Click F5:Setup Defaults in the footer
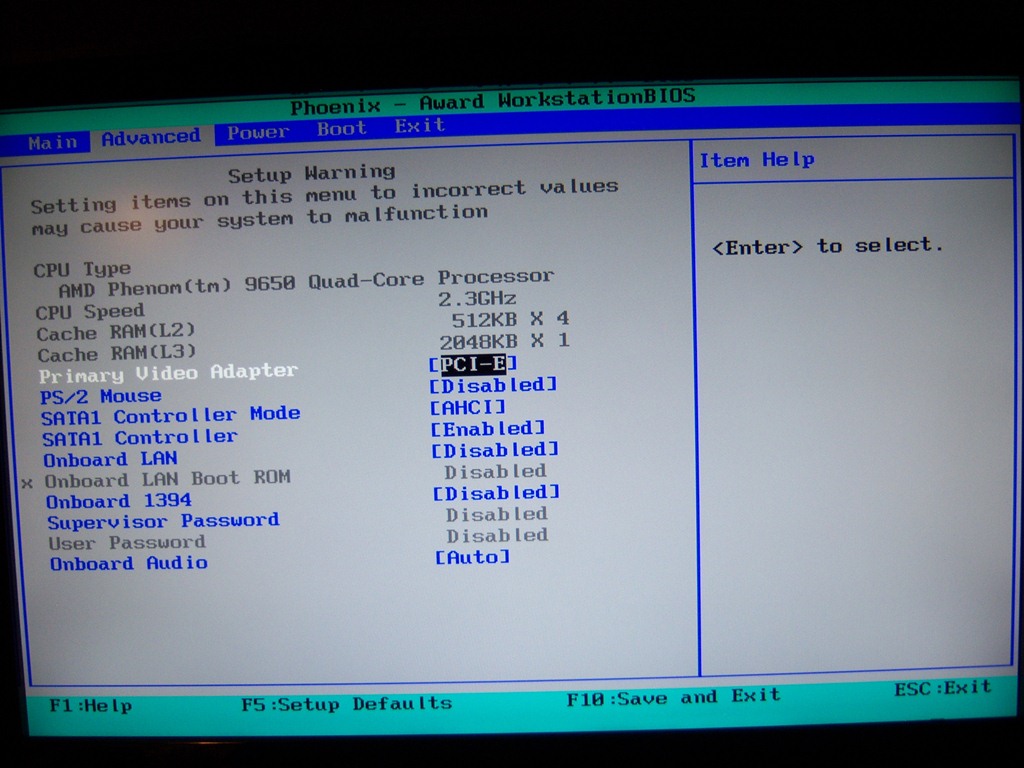Image resolution: width=1024 pixels, height=768 pixels. point(347,704)
